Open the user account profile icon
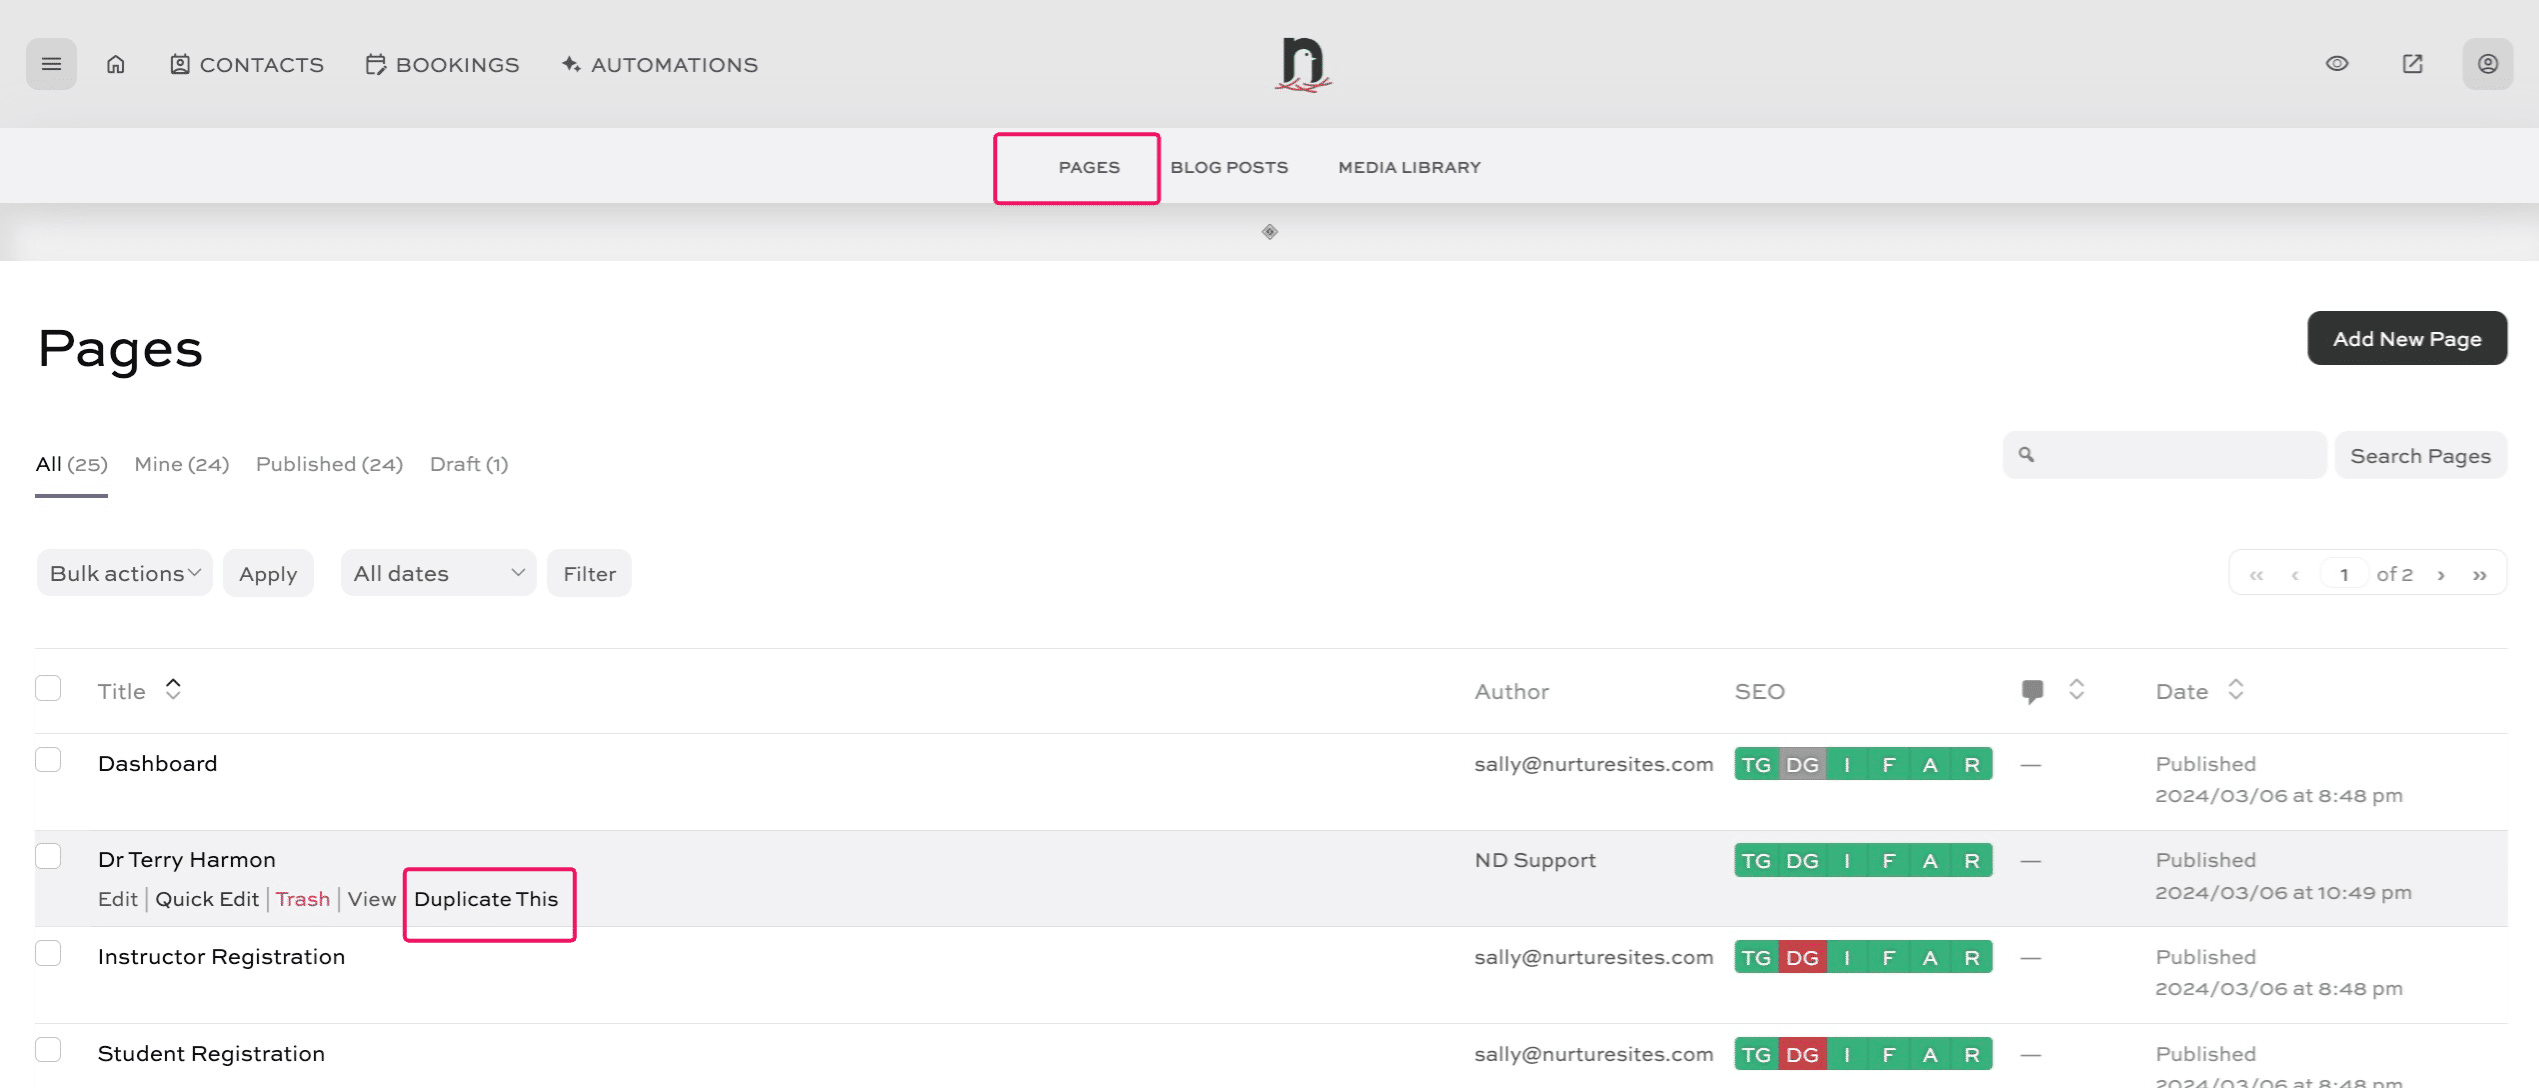2539x1088 pixels. point(2487,64)
